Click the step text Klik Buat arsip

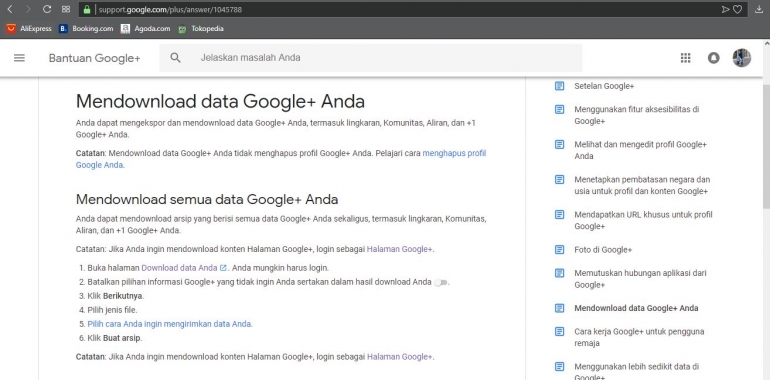115,338
